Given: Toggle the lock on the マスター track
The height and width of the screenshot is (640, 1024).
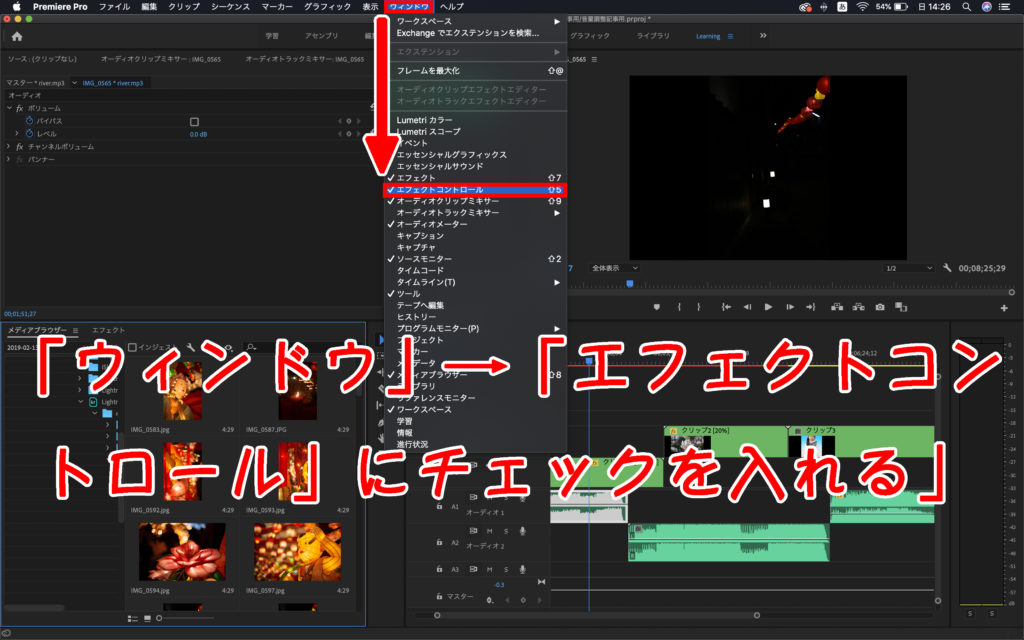Looking at the screenshot, I should 439,596.
